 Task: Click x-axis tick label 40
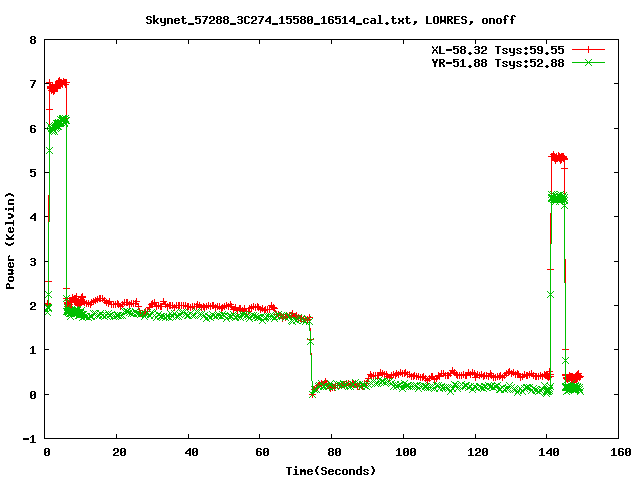191,452
